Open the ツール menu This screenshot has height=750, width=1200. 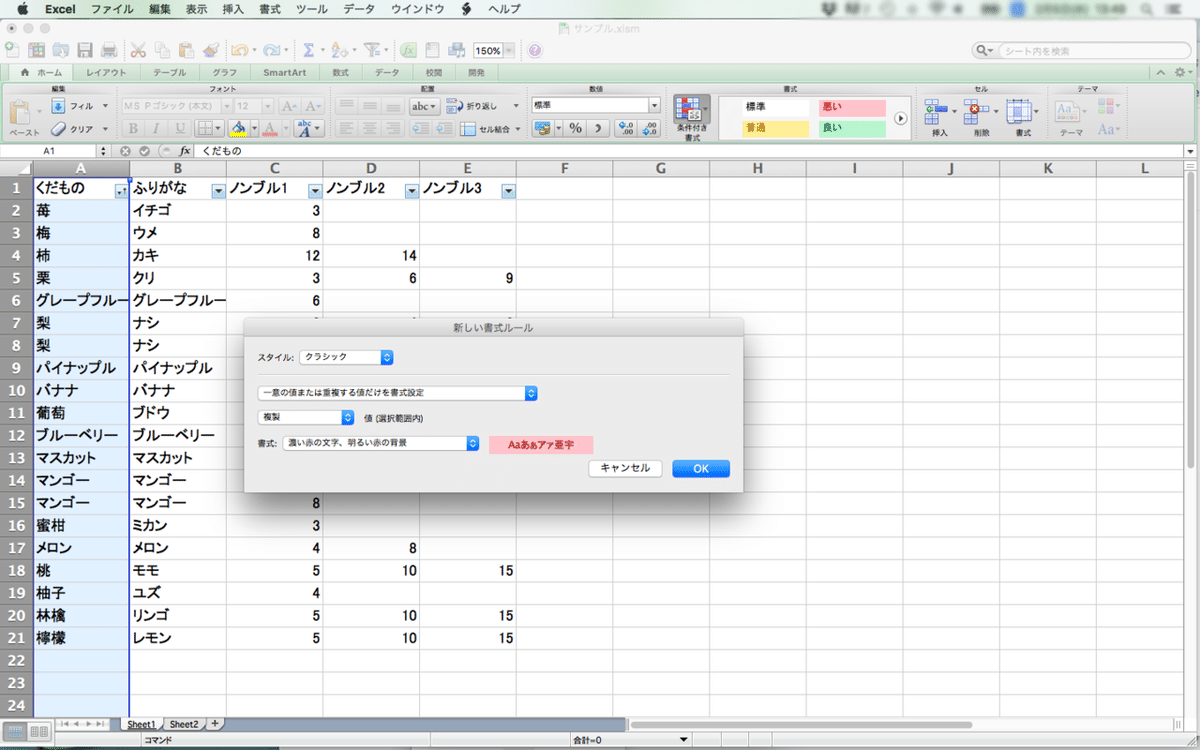coord(310,9)
